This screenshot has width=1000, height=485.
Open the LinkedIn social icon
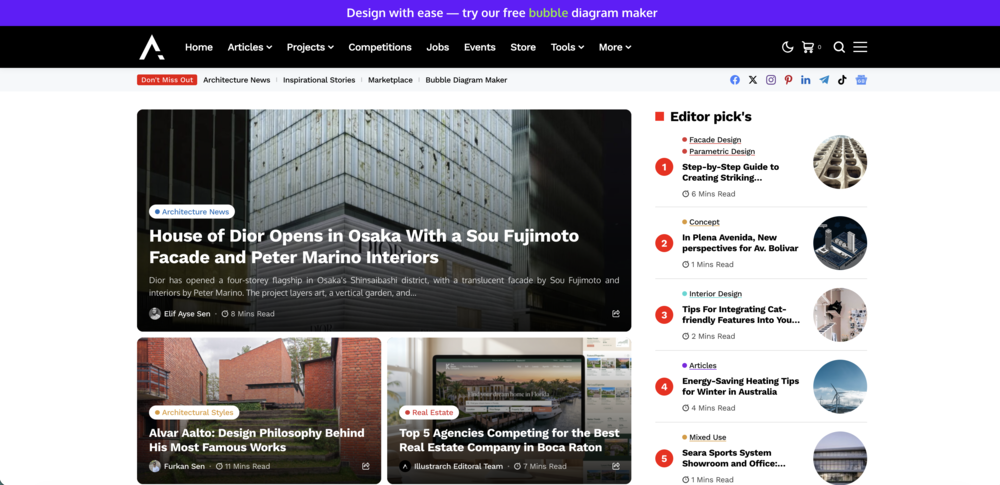806,80
